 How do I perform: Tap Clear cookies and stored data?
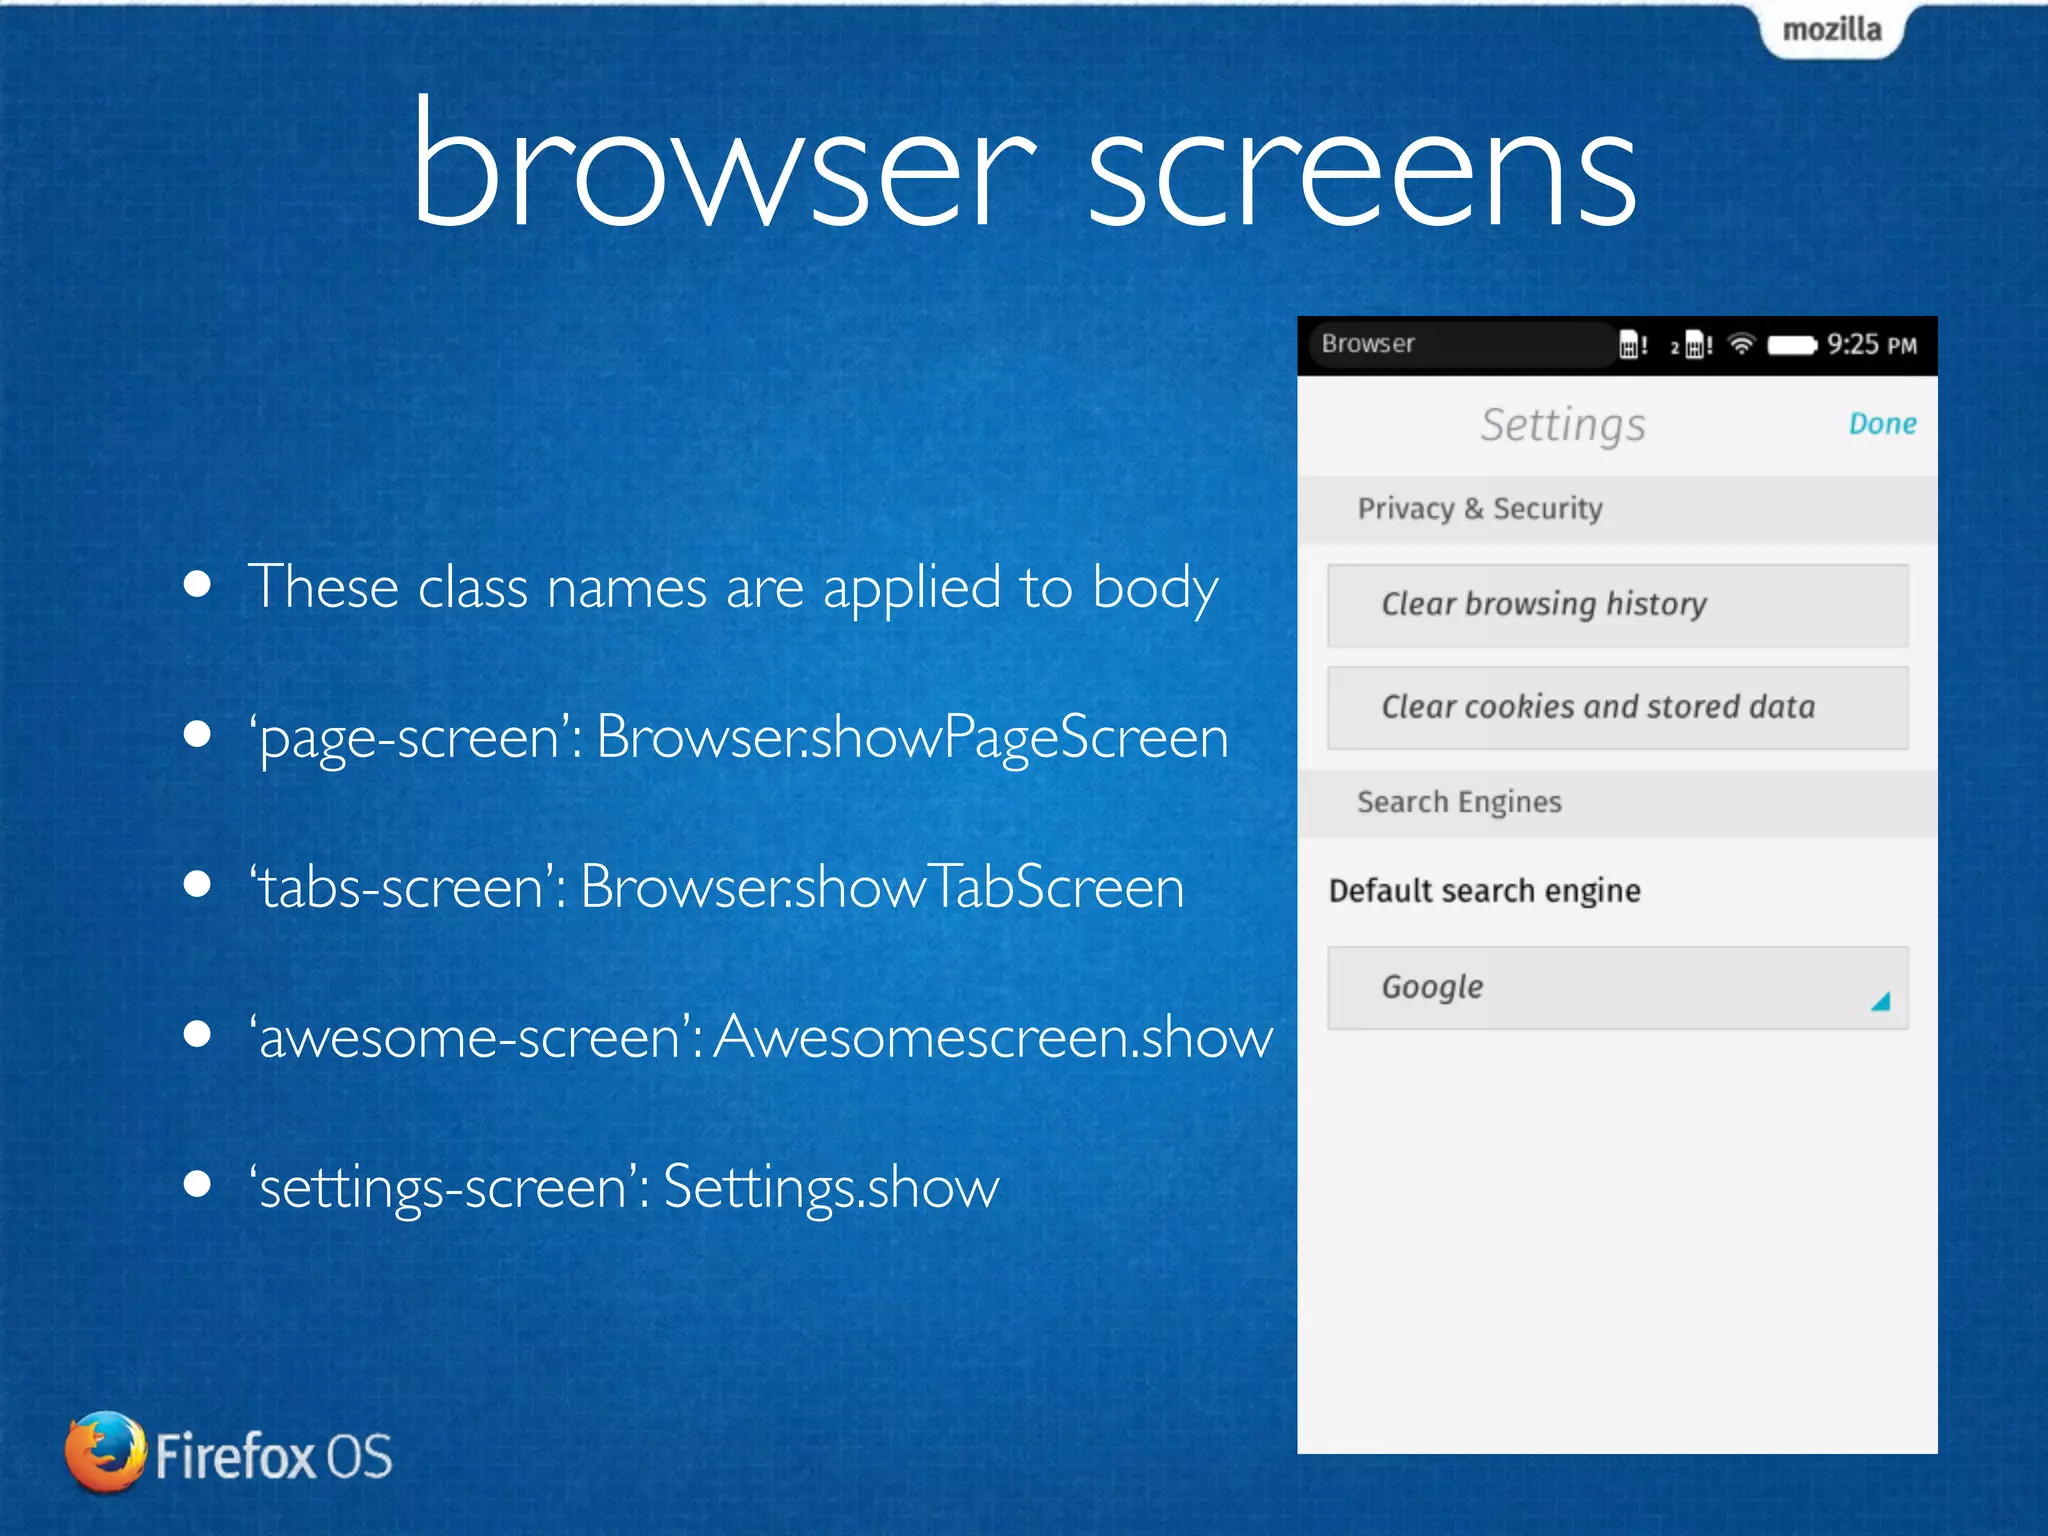1617,707
